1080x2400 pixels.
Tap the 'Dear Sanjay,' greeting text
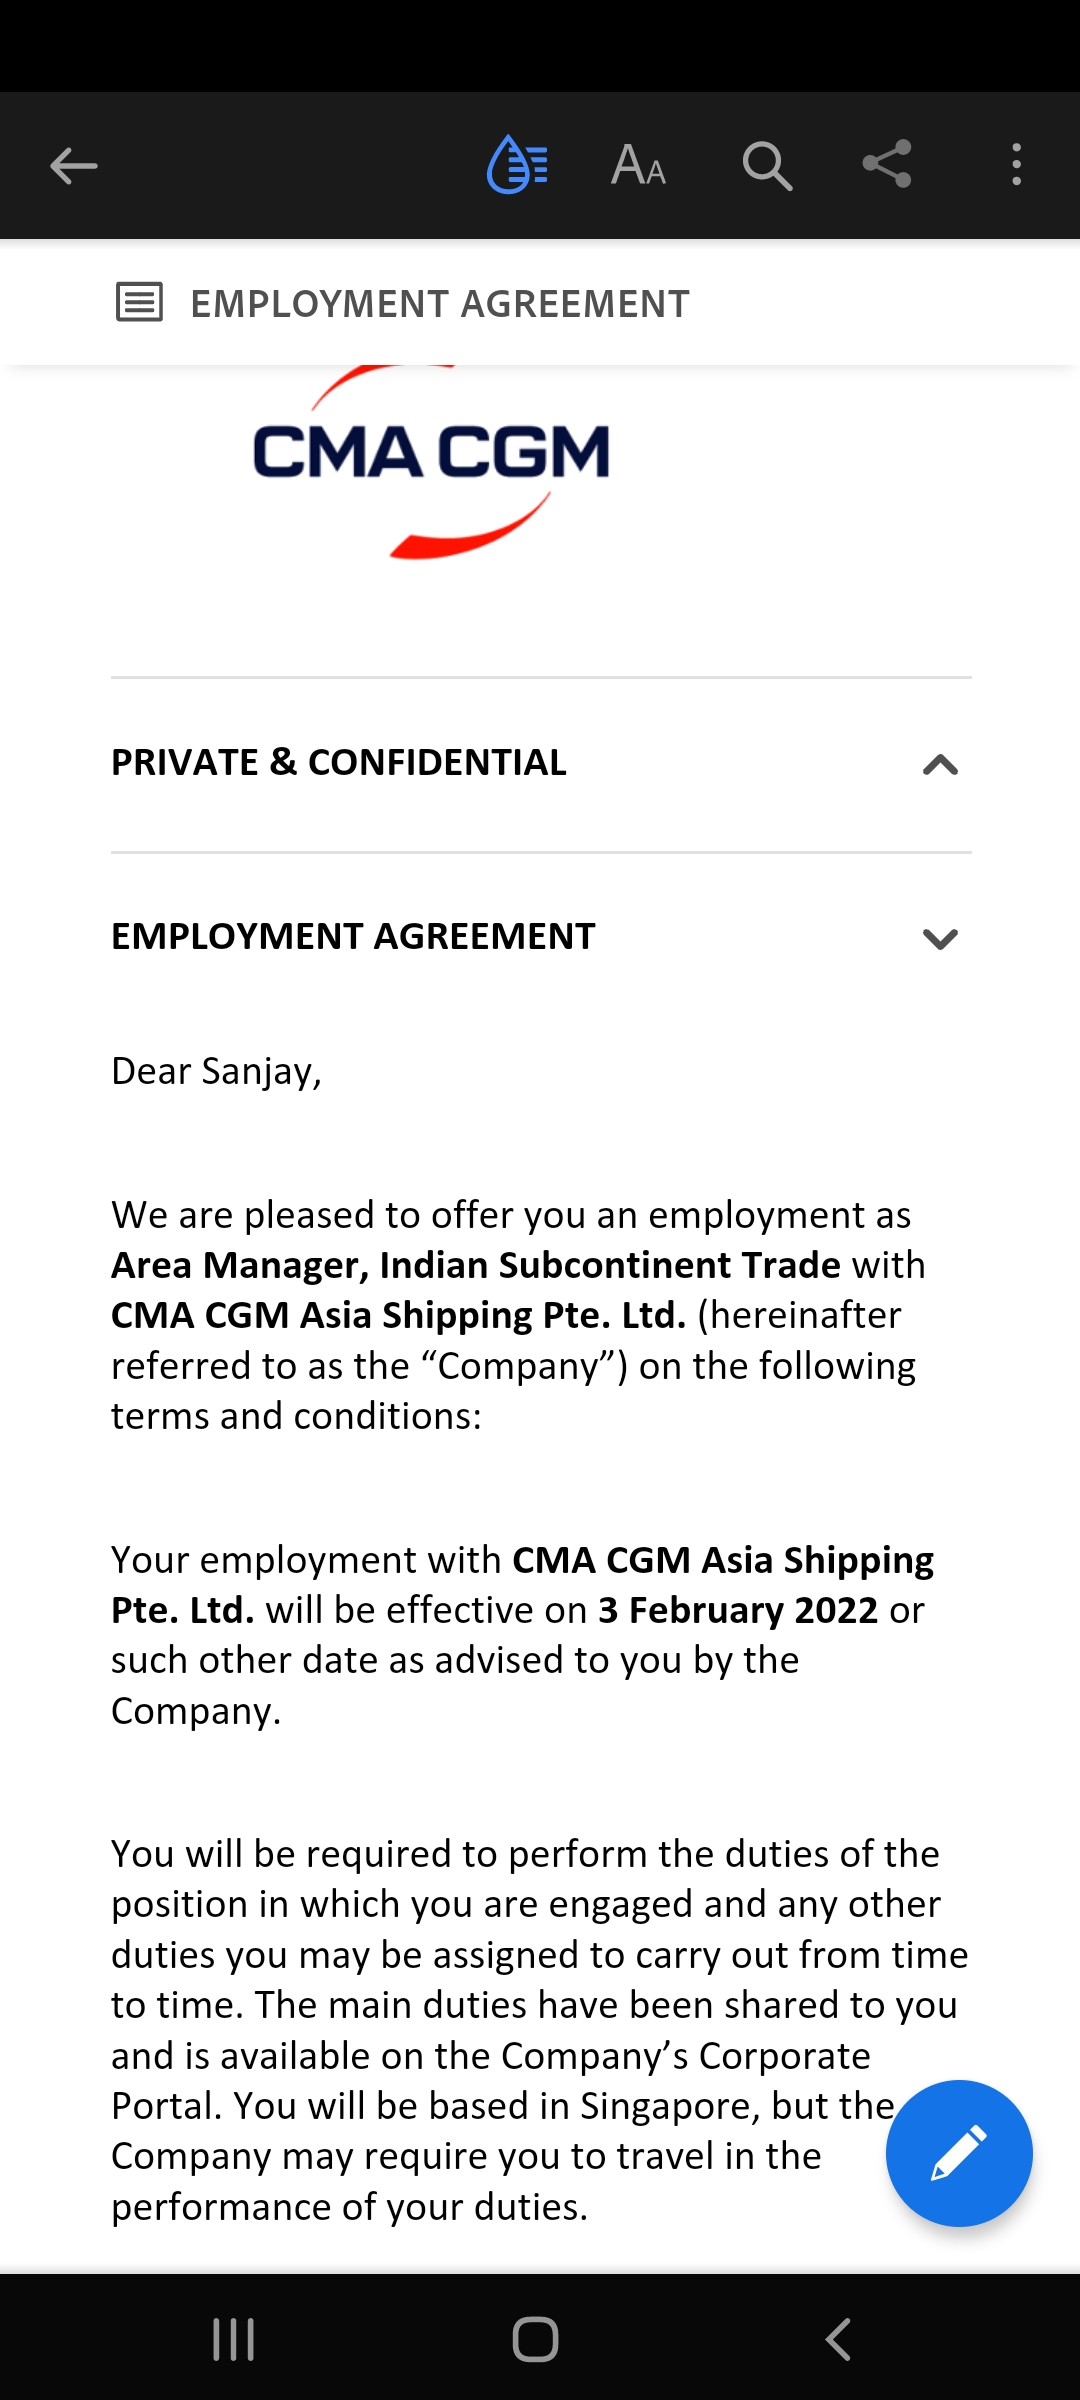coord(216,1071)
